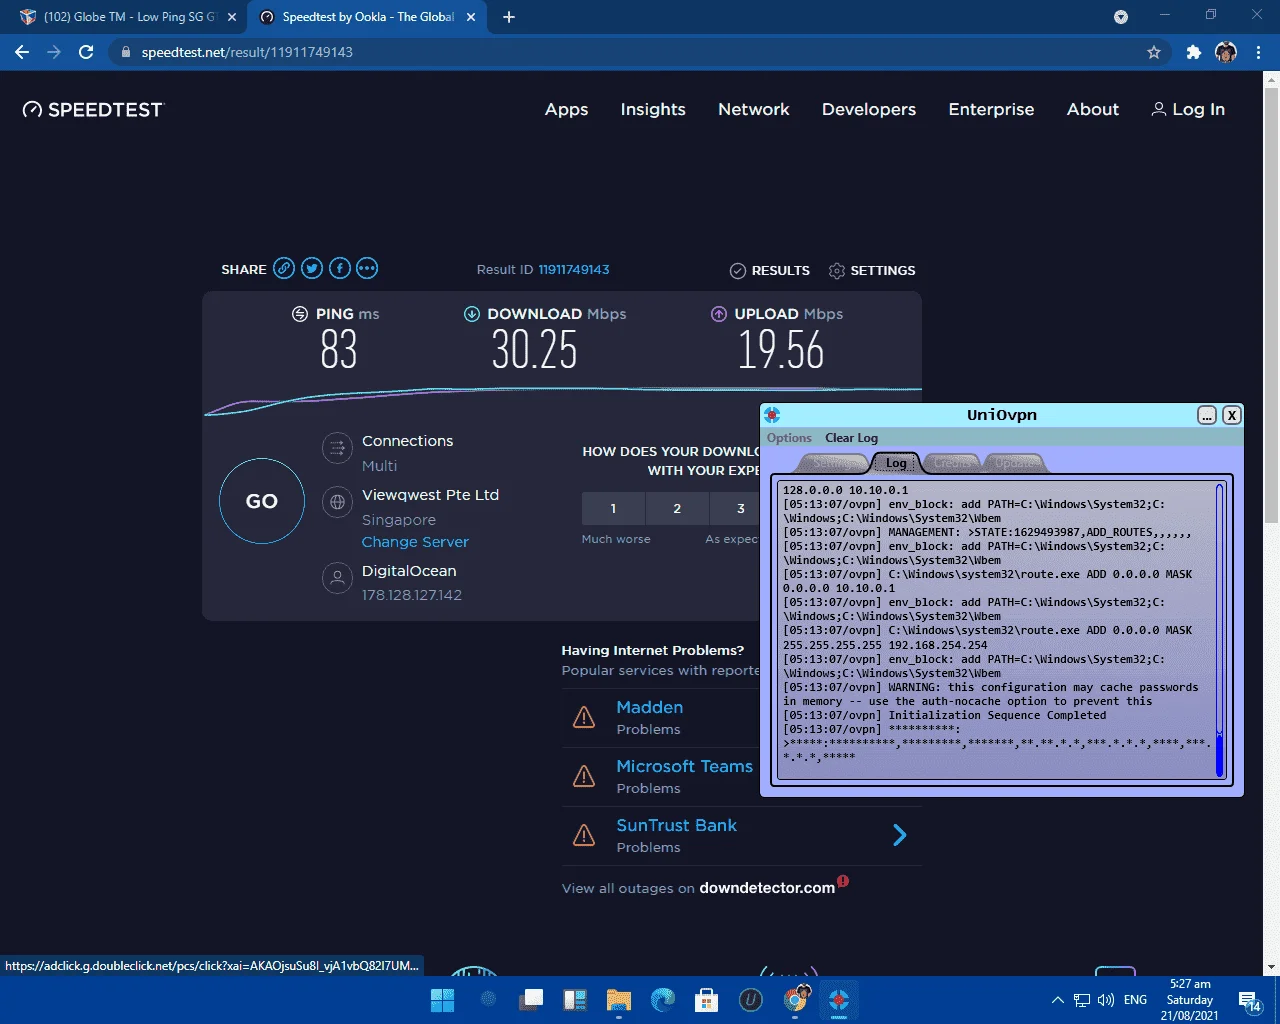1280x1024 pixels.
Task: Go back to the previous page
Action: point(22,52)
